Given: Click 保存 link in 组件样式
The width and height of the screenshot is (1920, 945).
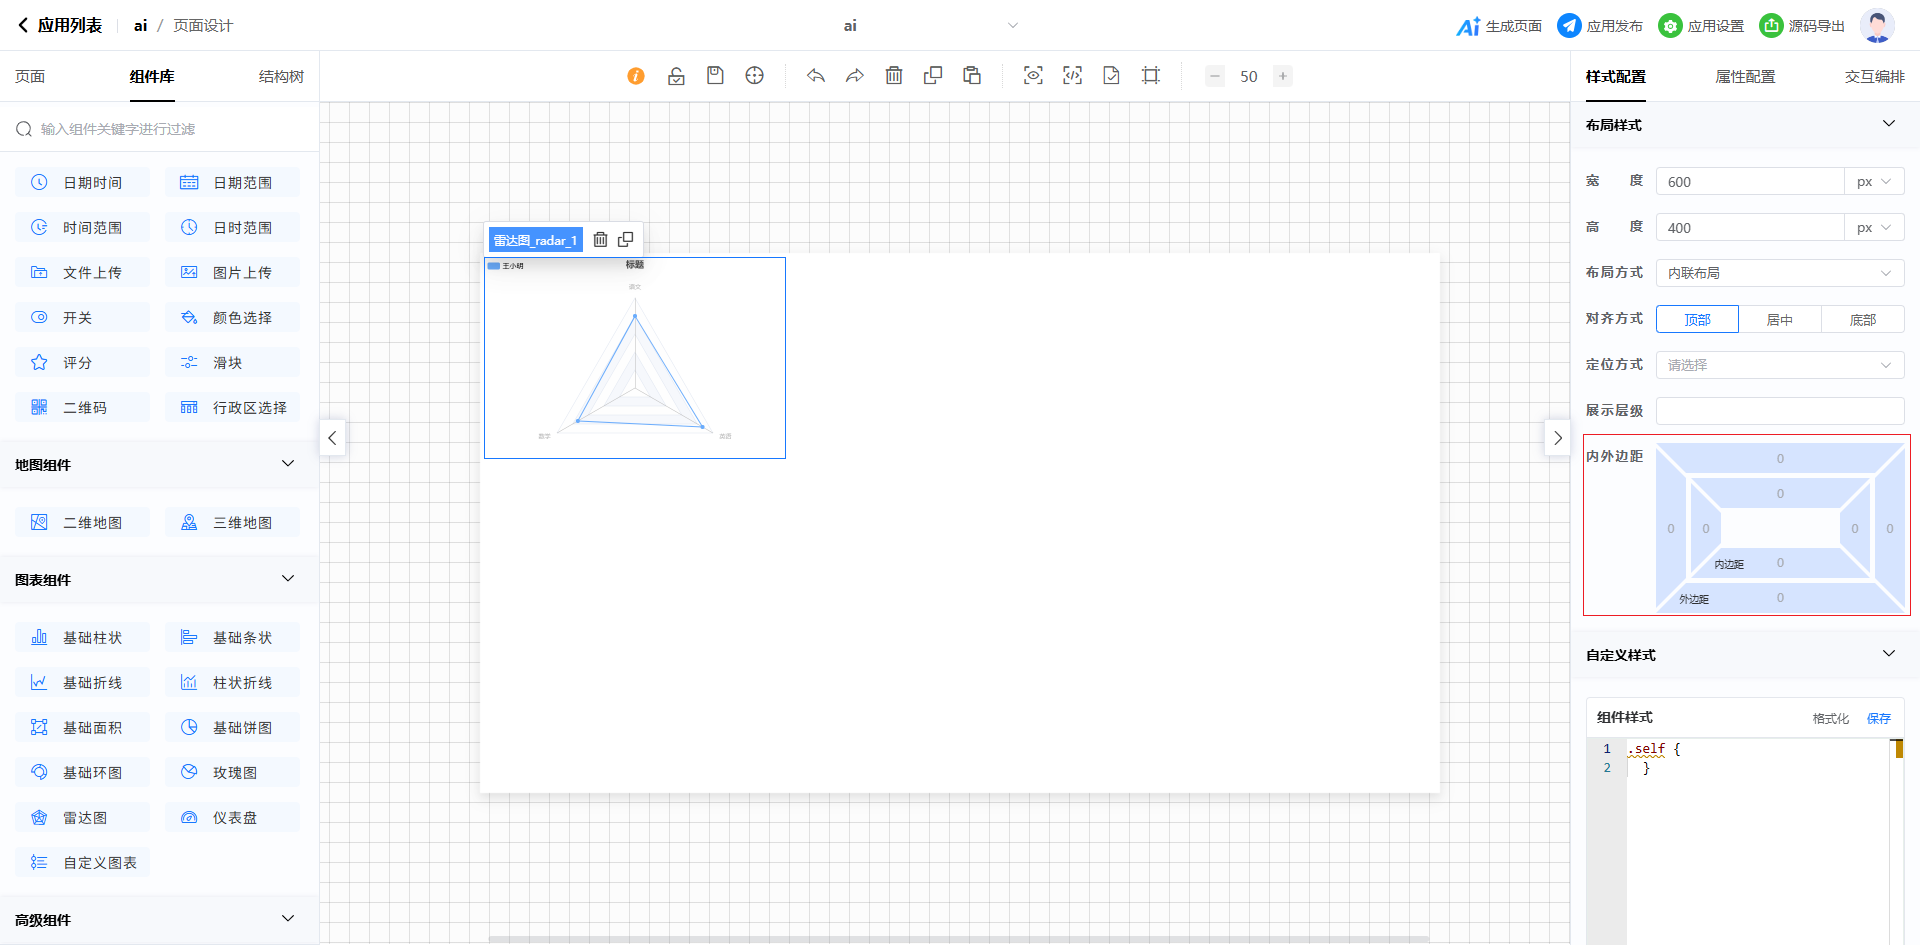Looking at the screenshot, I should click(x=1879, y=718).
